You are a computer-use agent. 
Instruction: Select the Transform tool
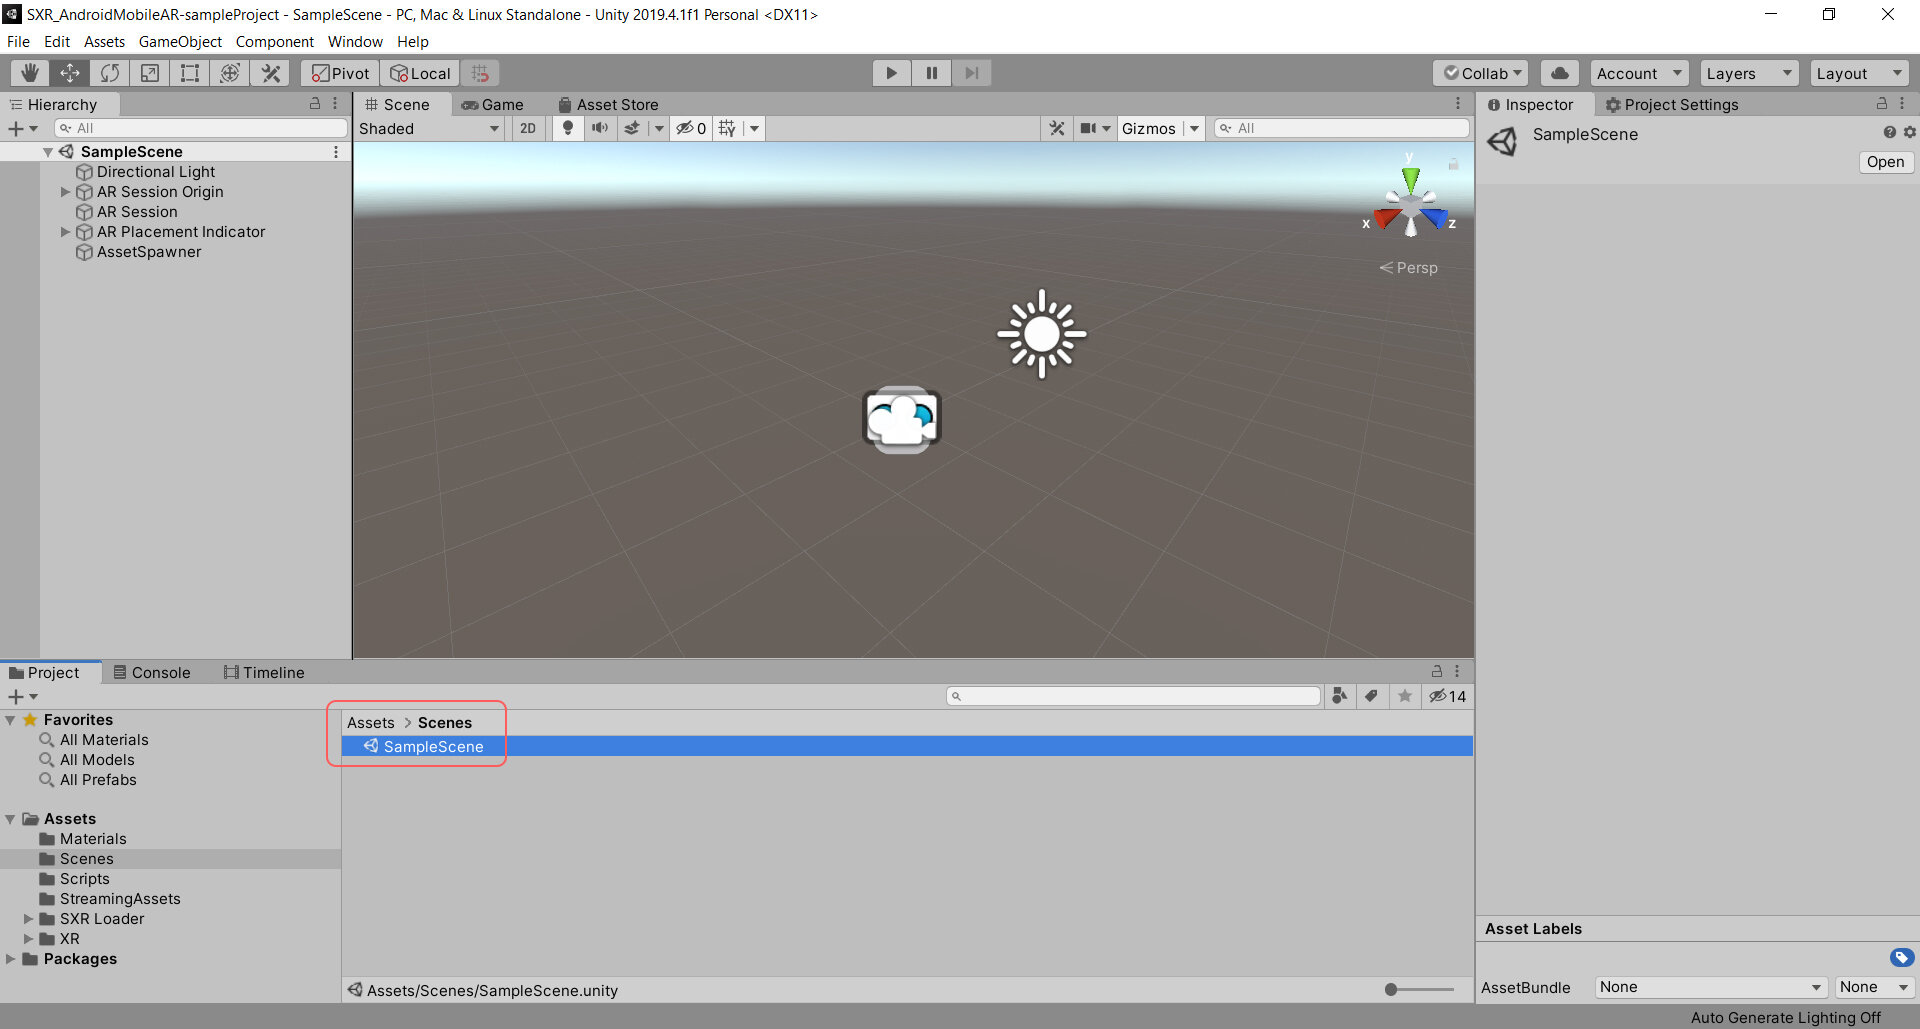pos(230,73)
